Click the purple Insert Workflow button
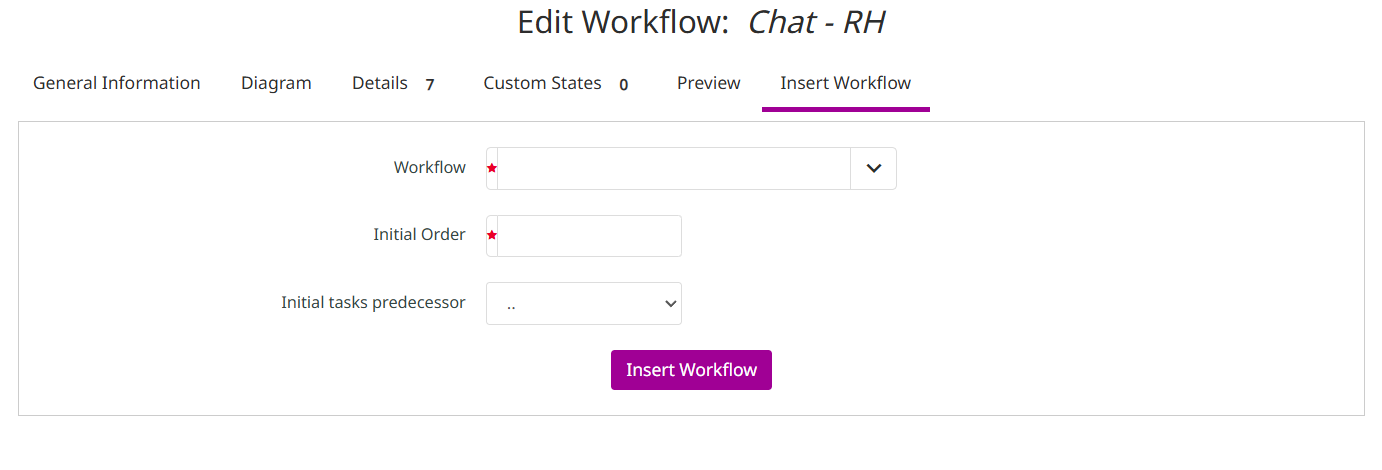Viewport: 1382px width, 470px height. tap(691, 370)
